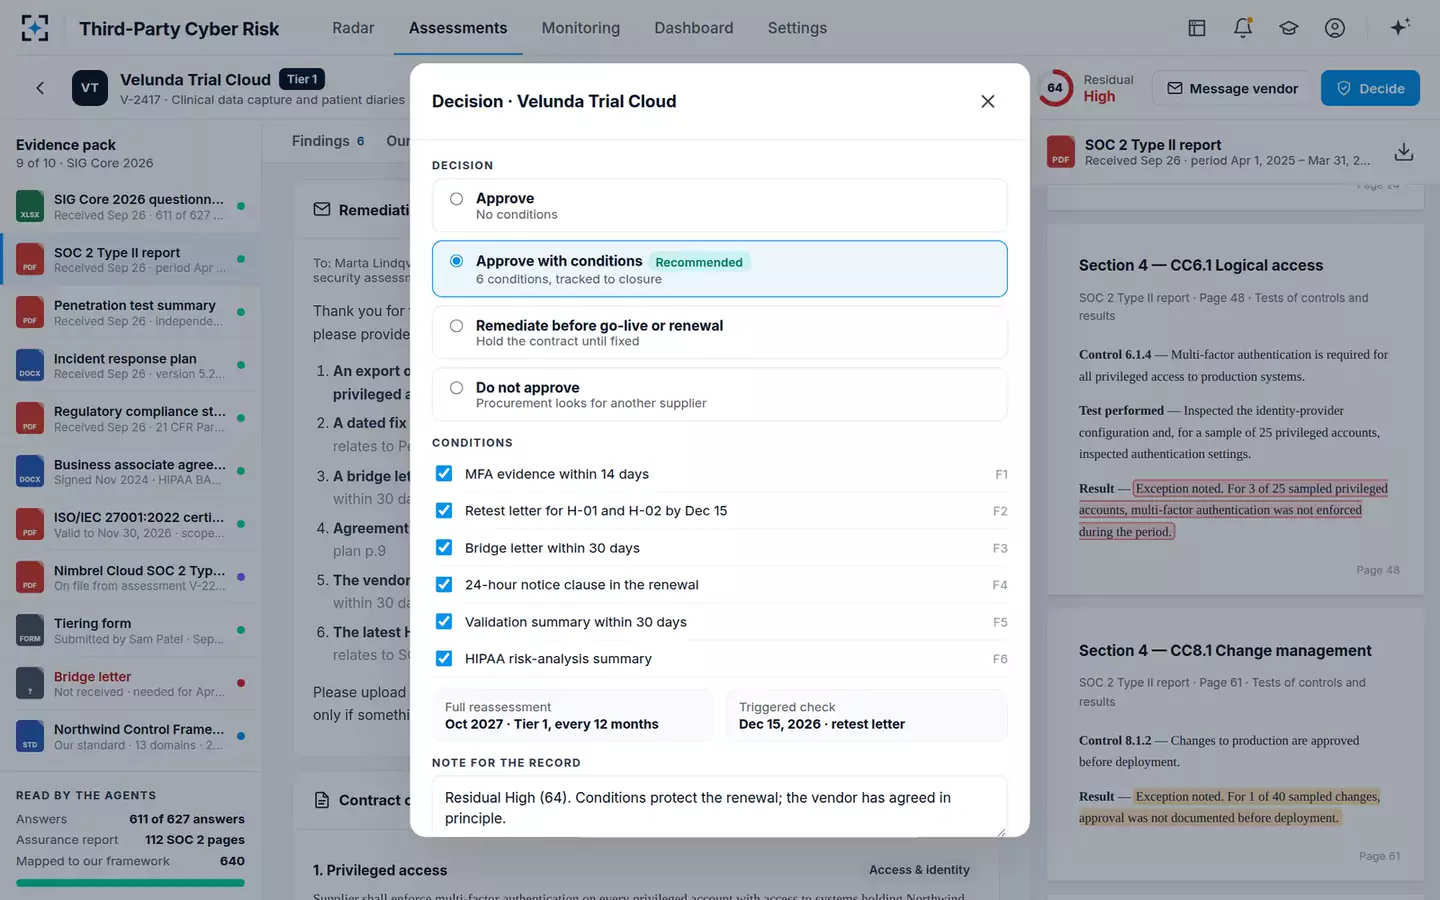Open the Northwind Control Framework STD icon

point(30,736)
